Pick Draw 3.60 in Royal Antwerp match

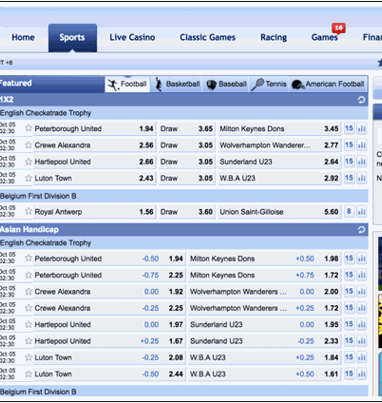click(x=187, y=212)
